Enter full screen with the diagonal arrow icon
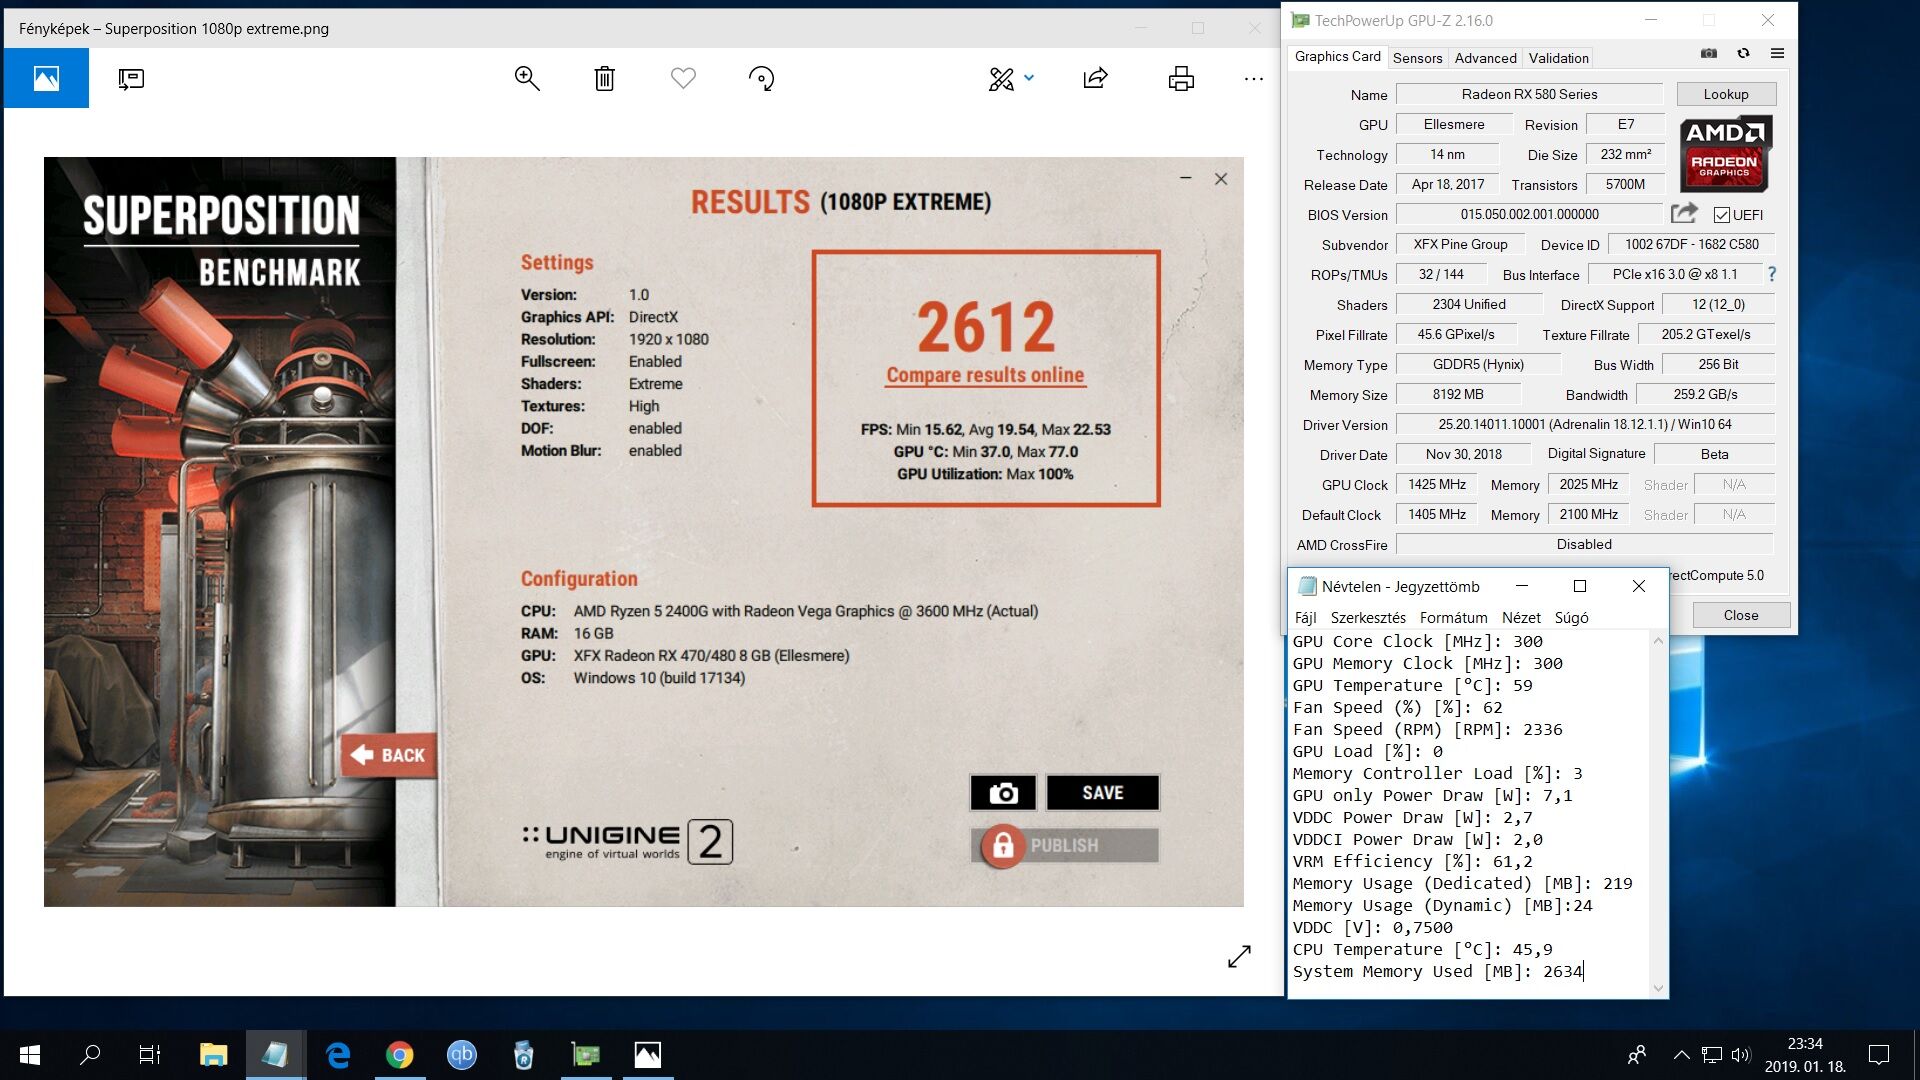The width and height of the screenshot is (1920, 1080). tap(1239, 956)
